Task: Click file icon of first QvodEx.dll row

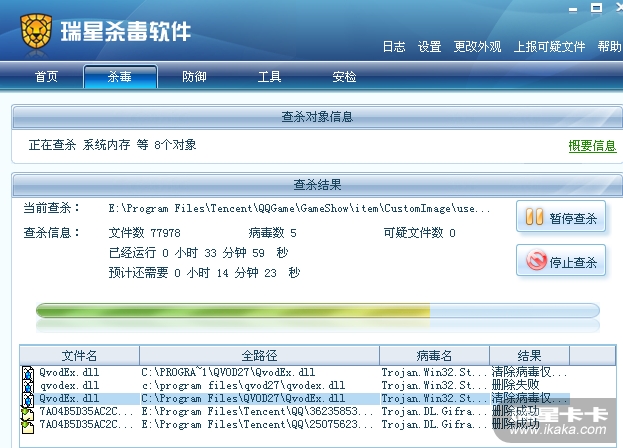Action: [x=28, y=373]
